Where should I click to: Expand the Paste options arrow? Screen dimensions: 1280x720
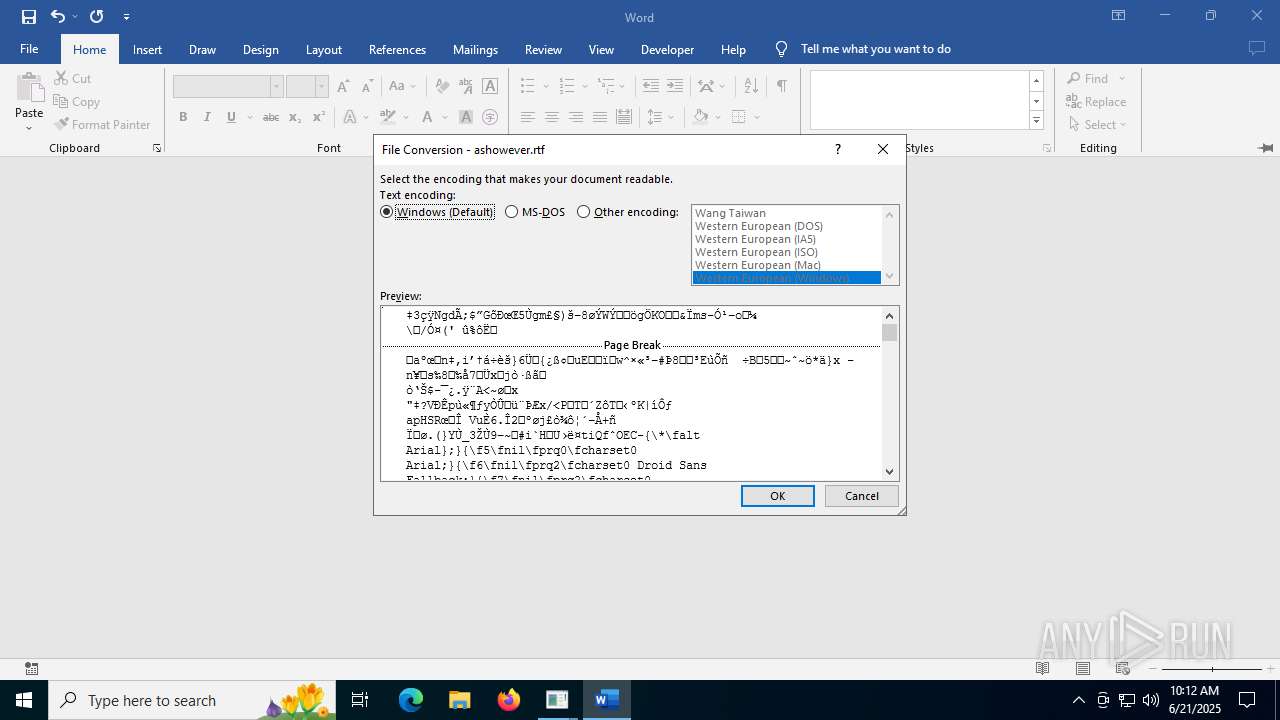[x=28, y=128]
